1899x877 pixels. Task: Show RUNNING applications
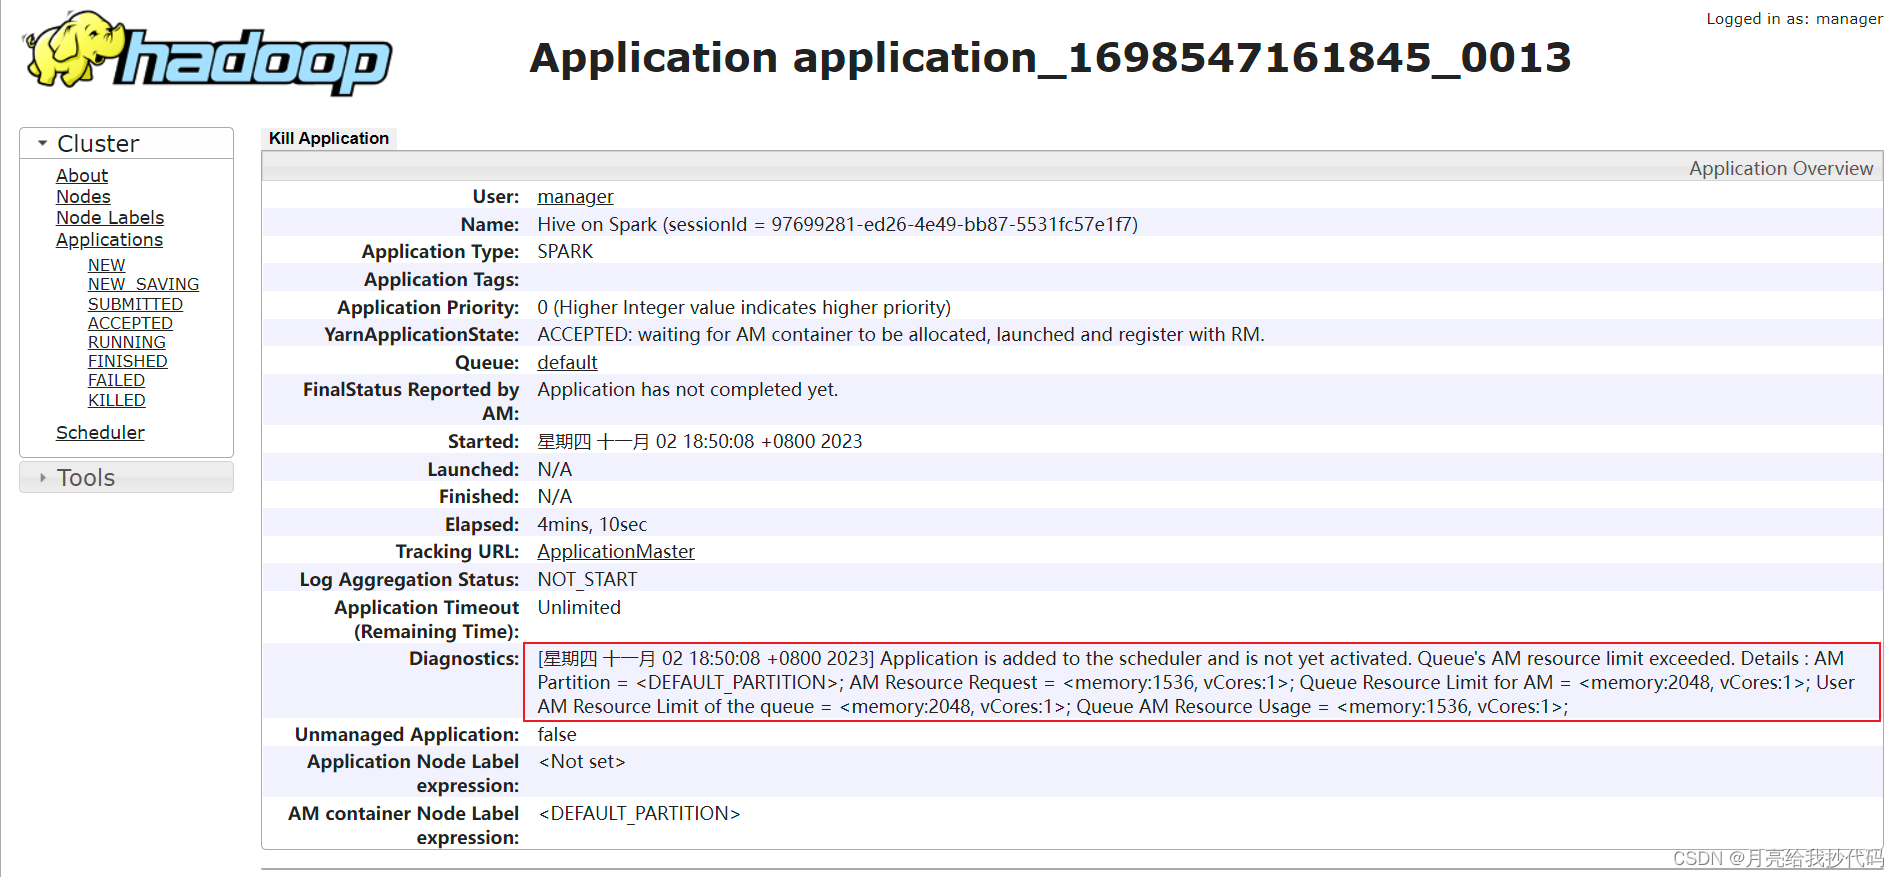tap(127, 342)
